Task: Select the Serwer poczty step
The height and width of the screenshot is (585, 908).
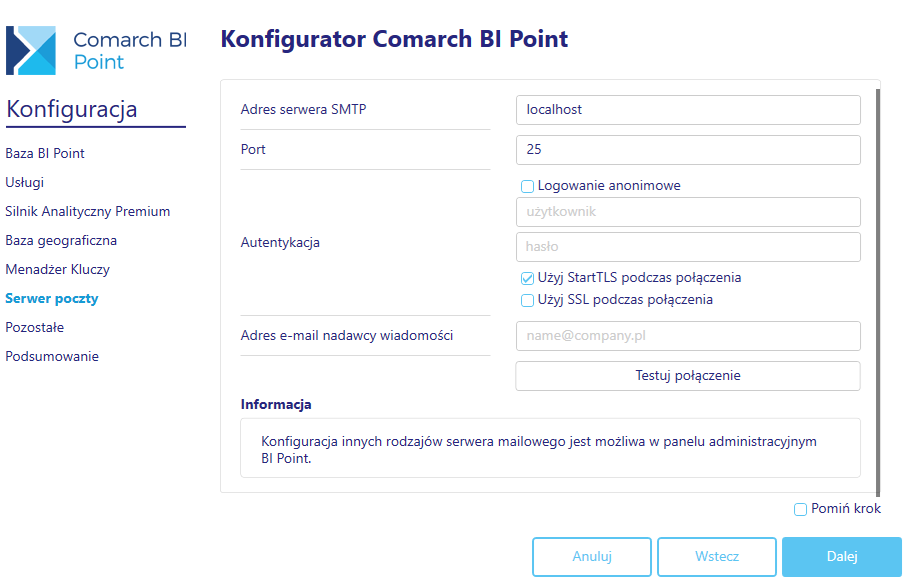Action: pos(52,298)
